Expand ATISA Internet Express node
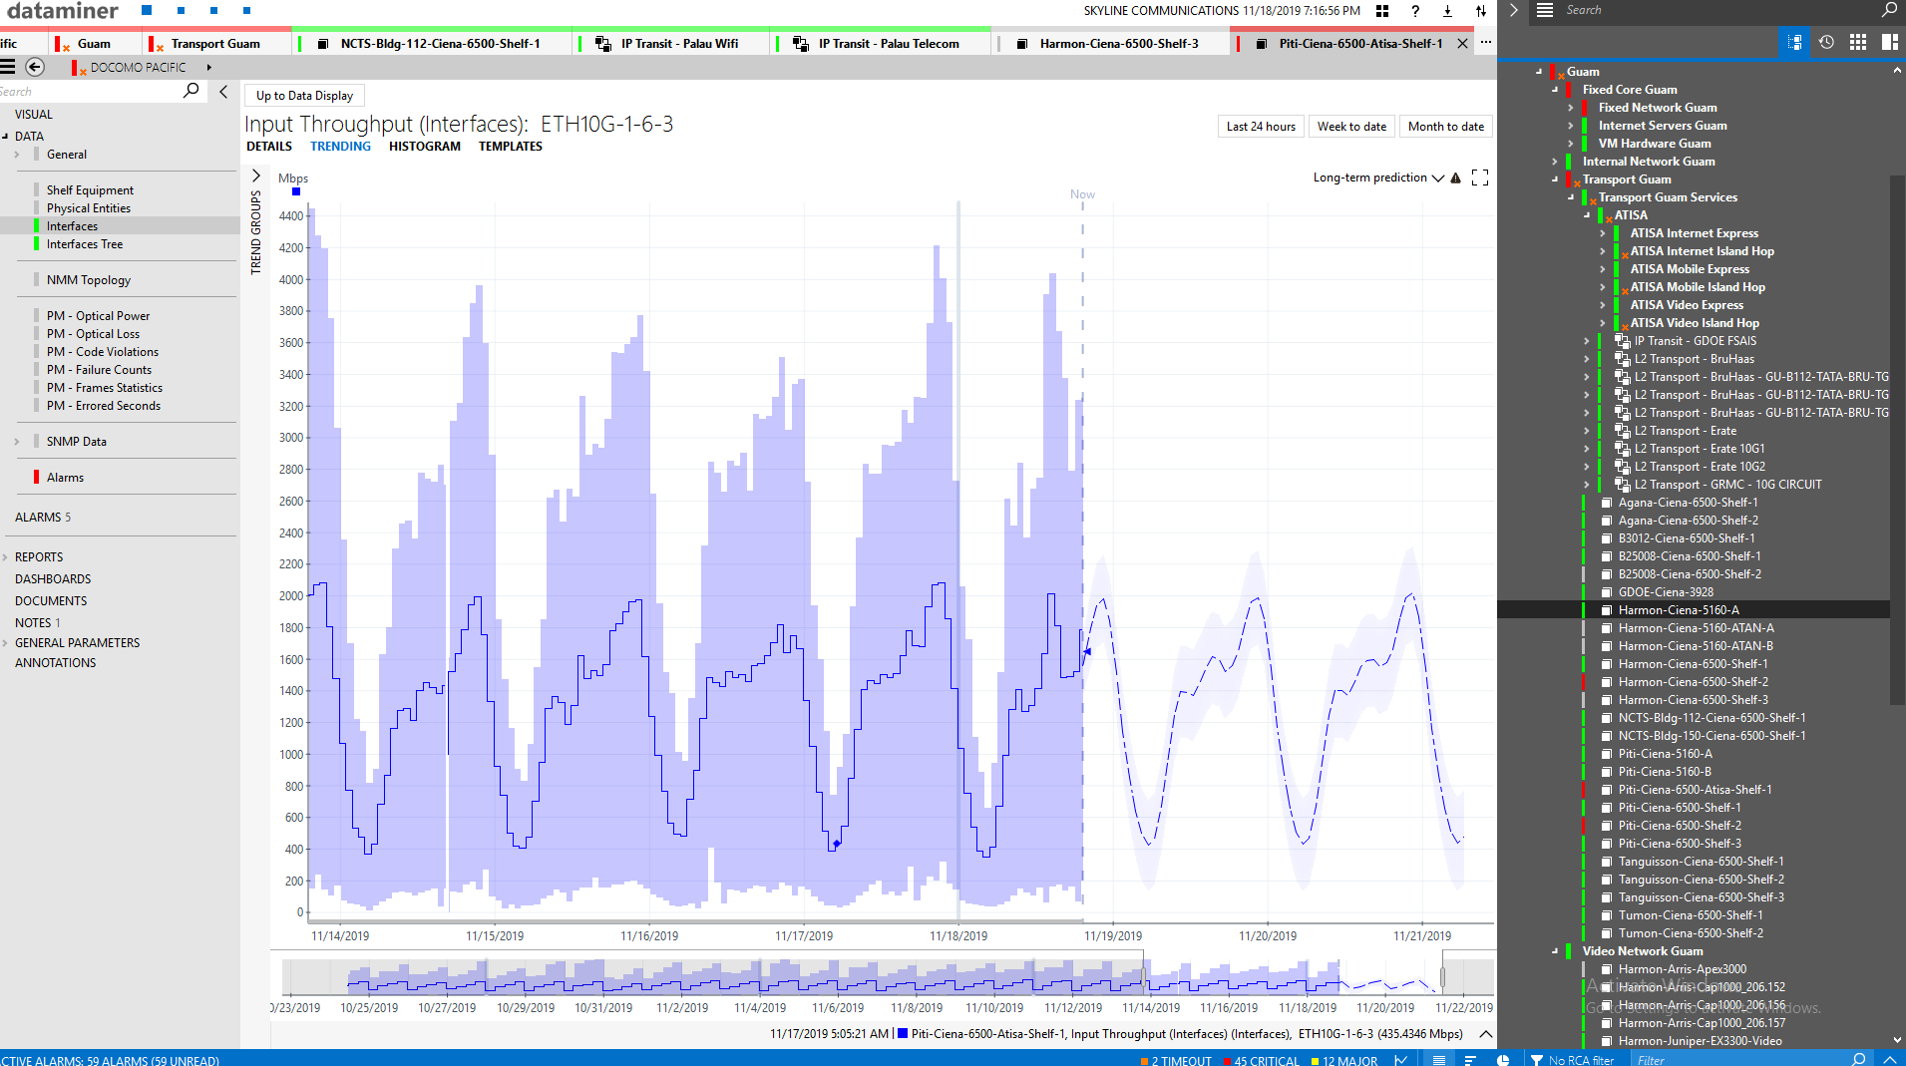The image size is (1906, 1066). tap(1603, 234)
